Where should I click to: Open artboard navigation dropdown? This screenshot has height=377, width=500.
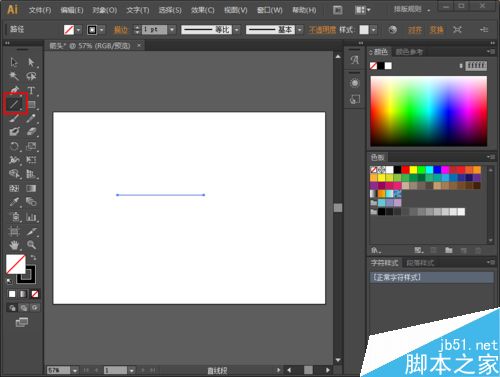coord(132,370)
